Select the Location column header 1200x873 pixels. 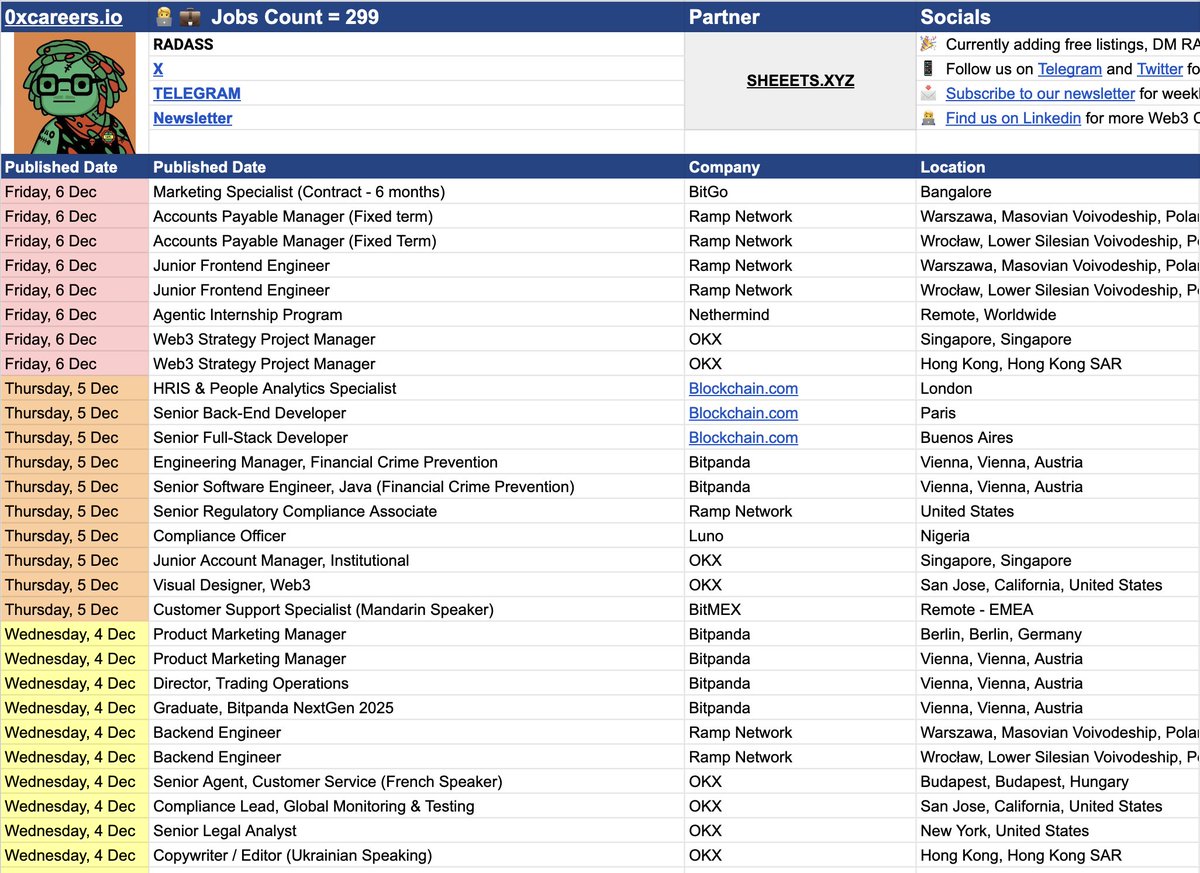pyautogui.click(x=1058, y=167)
